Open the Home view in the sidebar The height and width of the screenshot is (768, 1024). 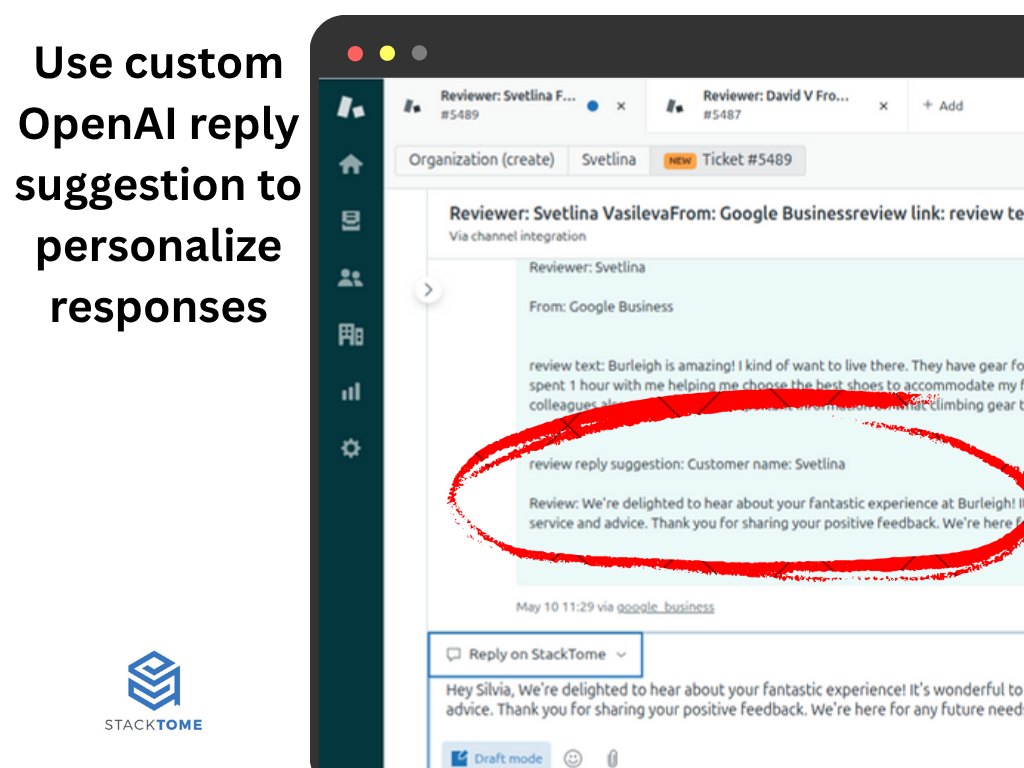tap(351, 164)
